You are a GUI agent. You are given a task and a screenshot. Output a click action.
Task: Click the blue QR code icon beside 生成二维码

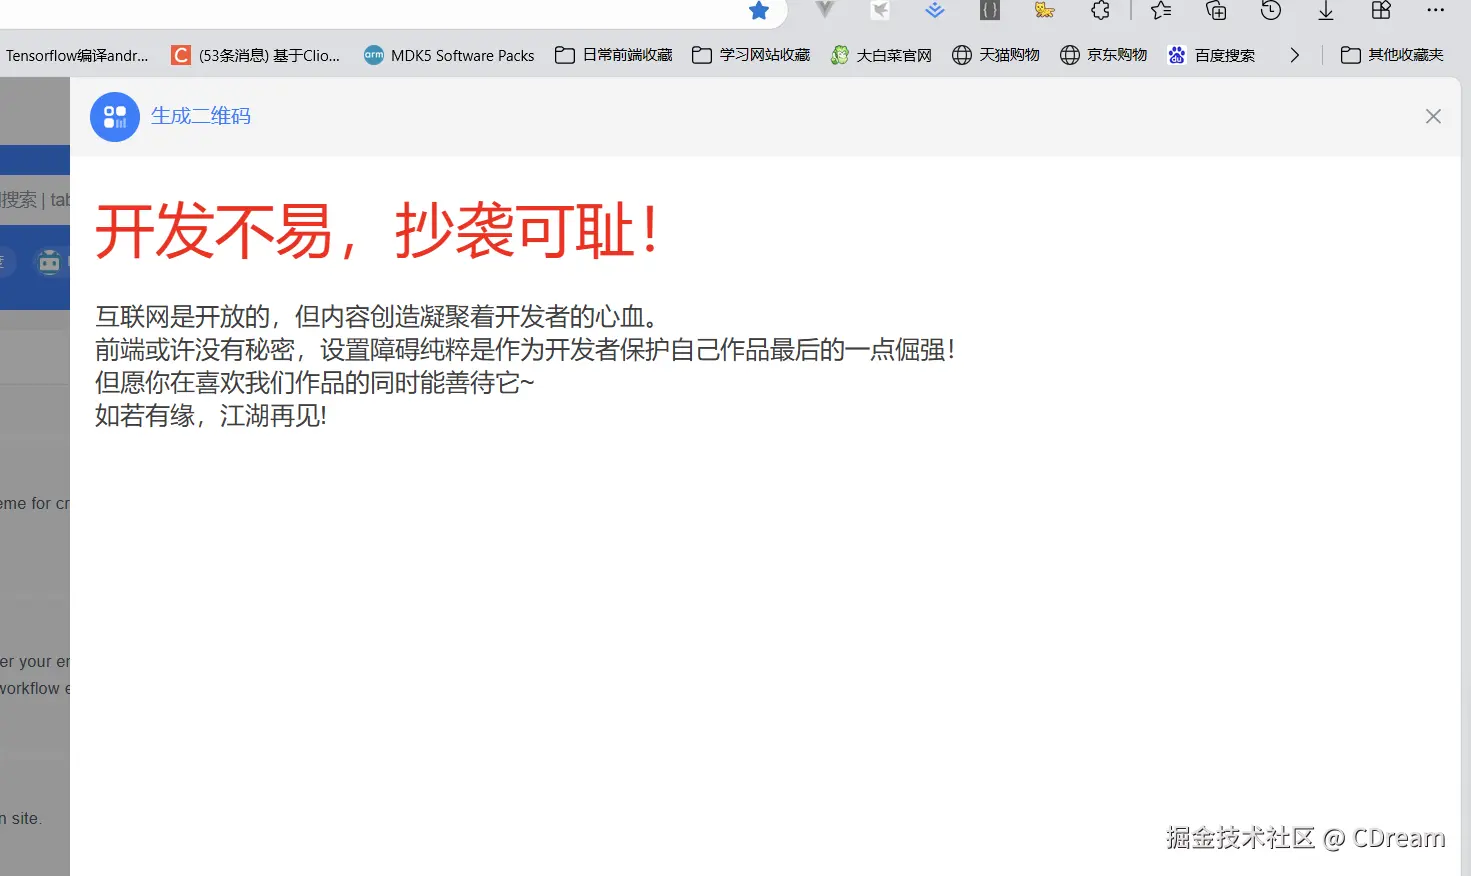click(x=114, y=116)
